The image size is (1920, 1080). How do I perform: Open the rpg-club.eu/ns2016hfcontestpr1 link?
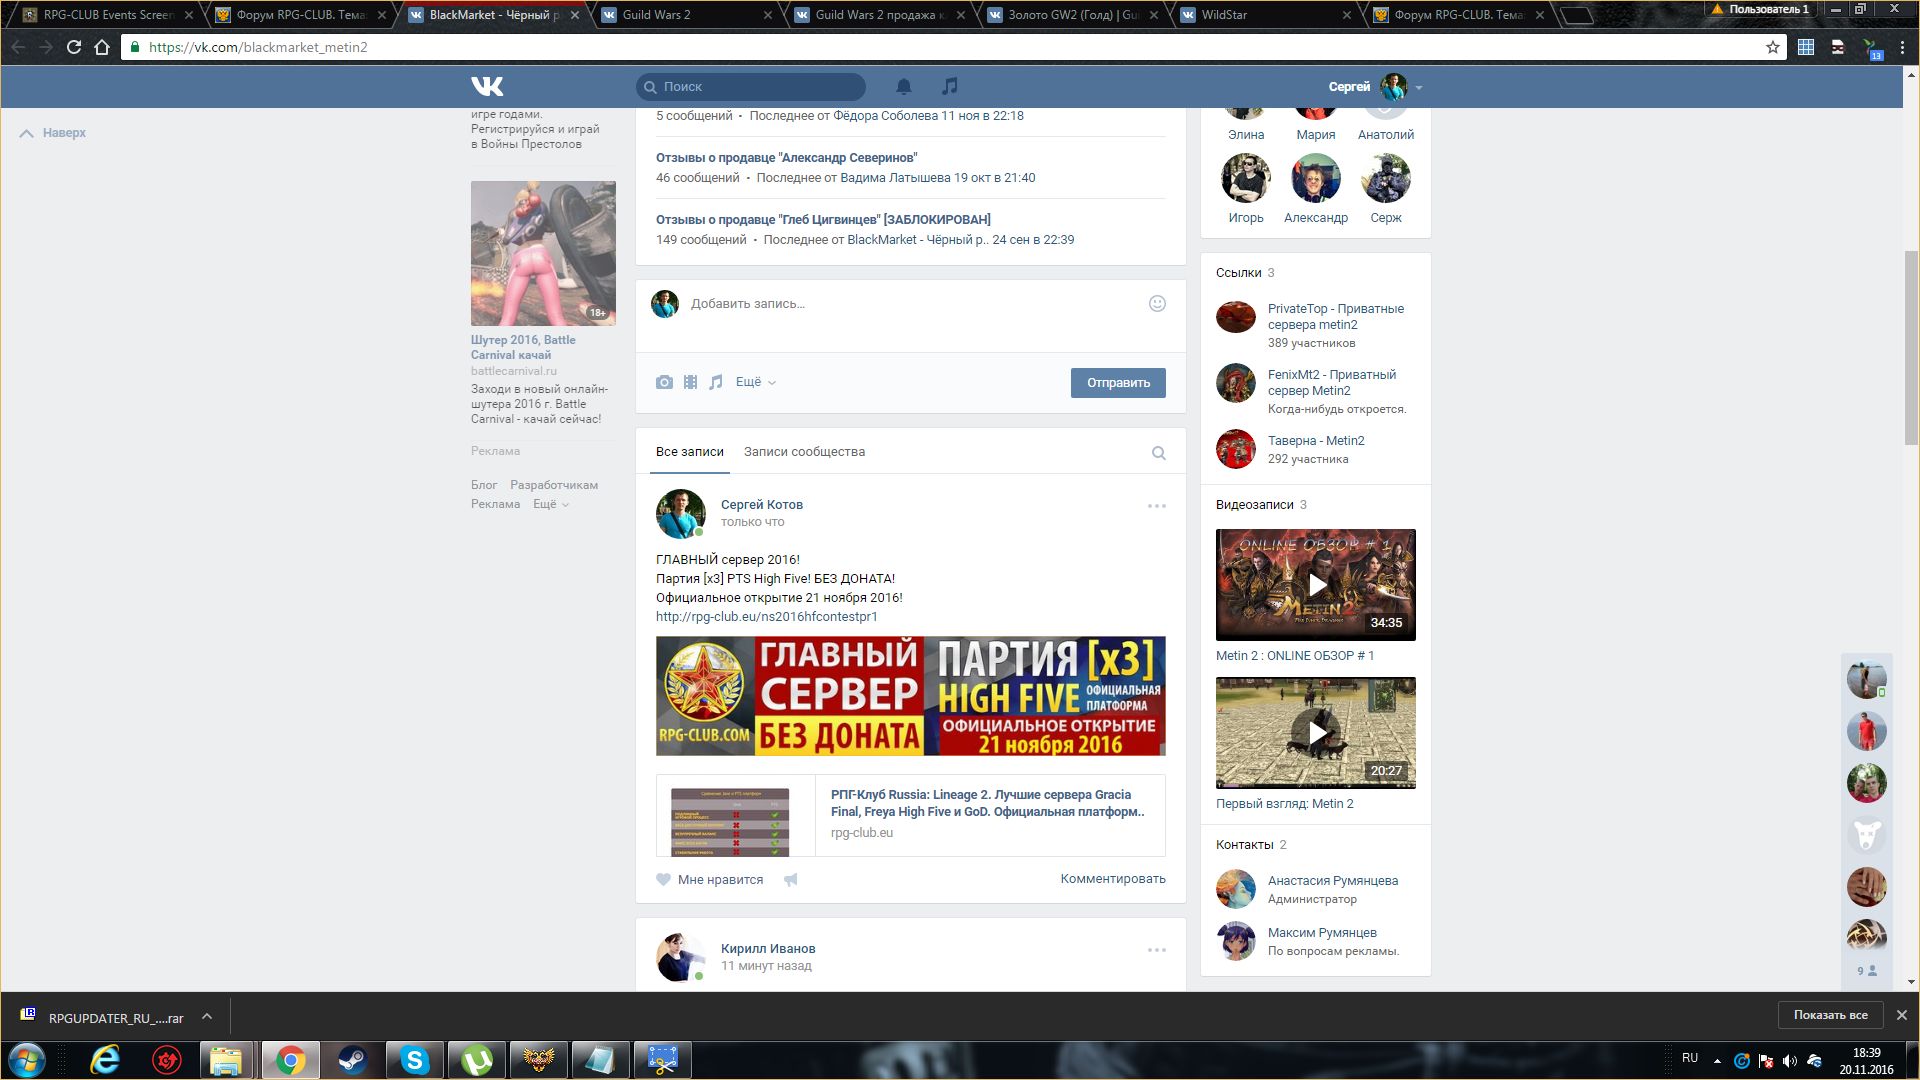point(766,617)
